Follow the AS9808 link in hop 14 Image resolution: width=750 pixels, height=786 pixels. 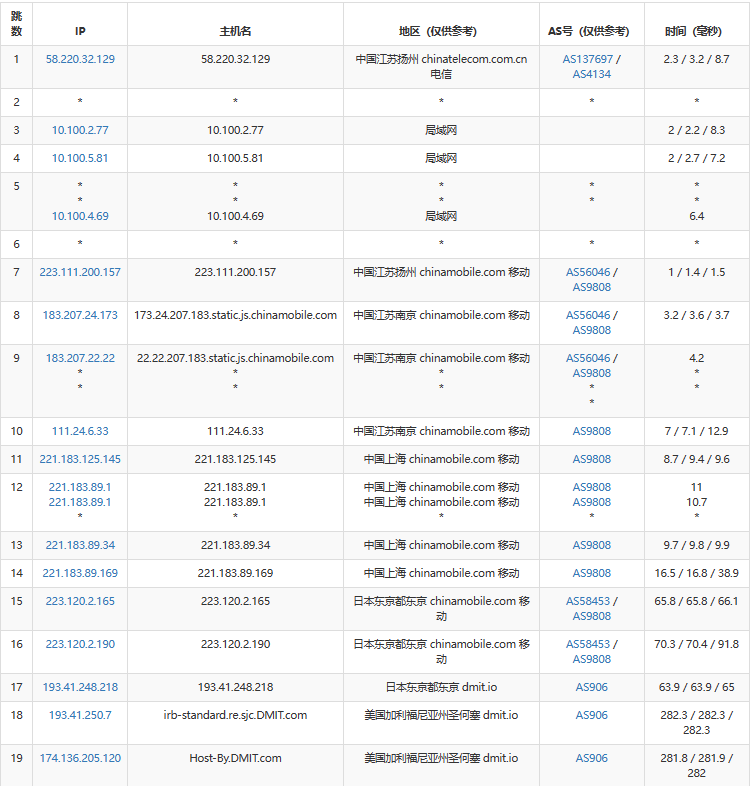[x=592, y=573]
